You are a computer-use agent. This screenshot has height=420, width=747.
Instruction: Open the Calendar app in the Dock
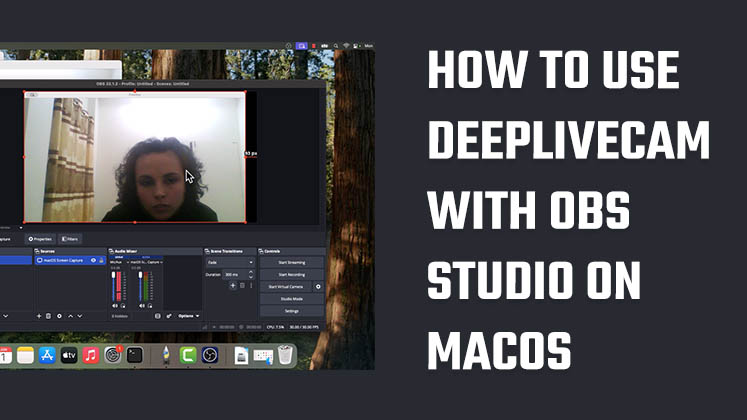click(5, 355)
